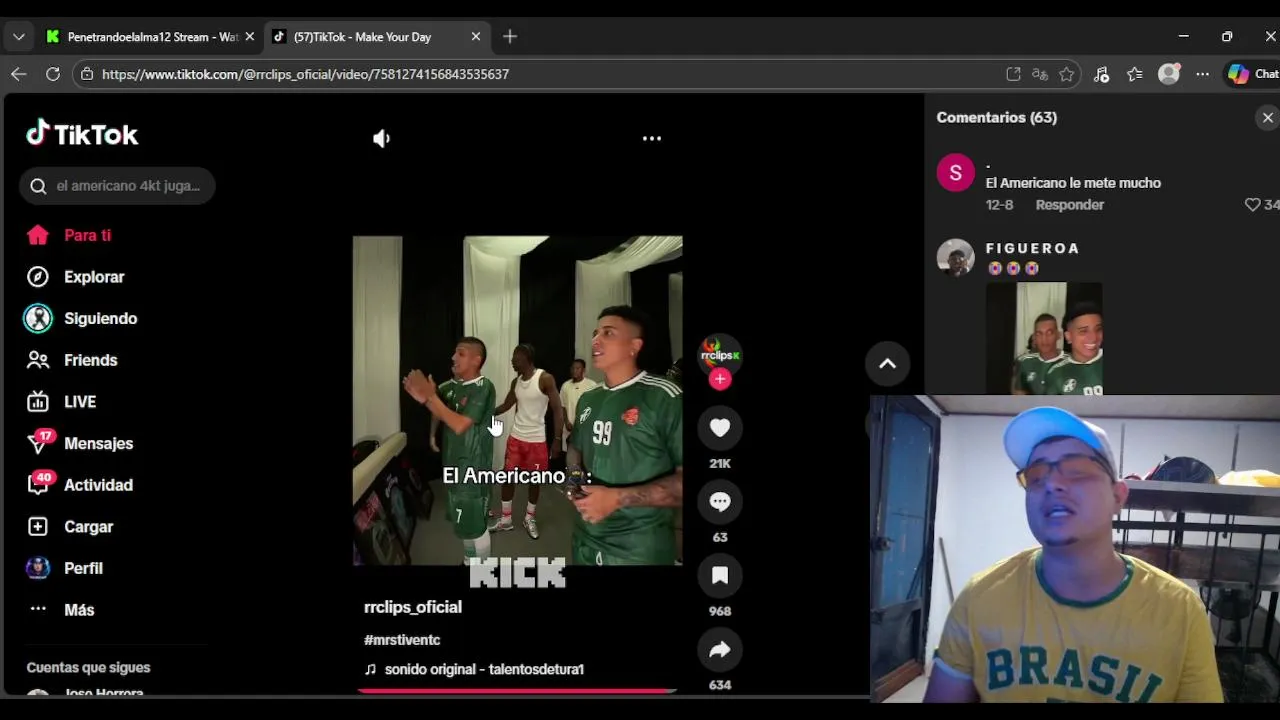
Task: Open browser profile avatar
Action: tap(1169, 74)
